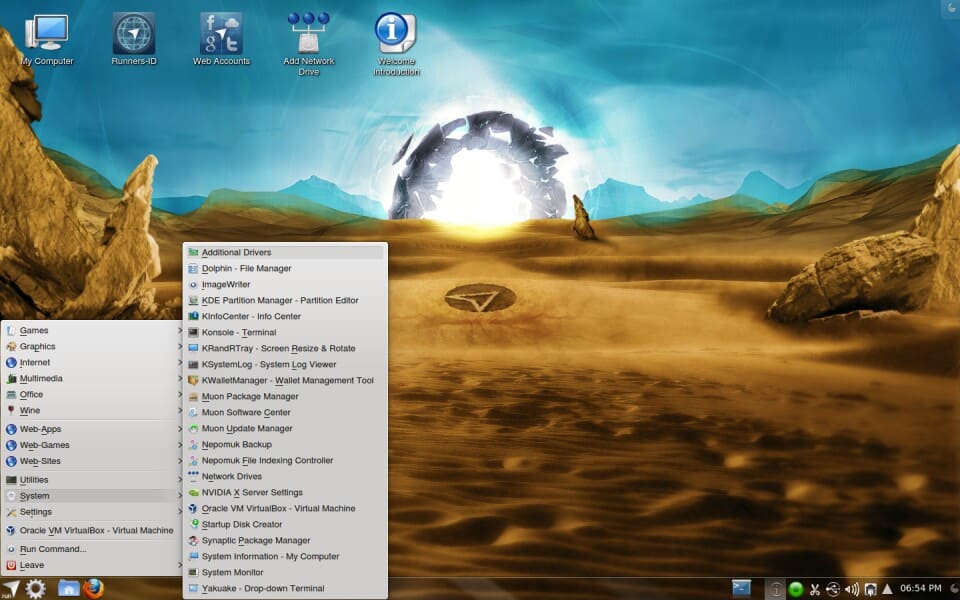Expand Multimedia submenu

click(x=94, y=378)
